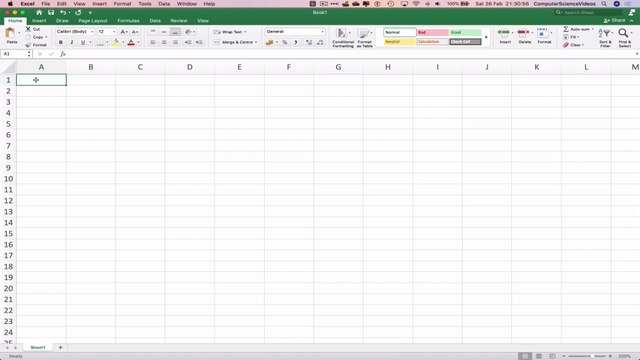The height and width of the screenshot is (360, 640).
Task: Click the Cut scissors icon
Action: pos(28,29)
